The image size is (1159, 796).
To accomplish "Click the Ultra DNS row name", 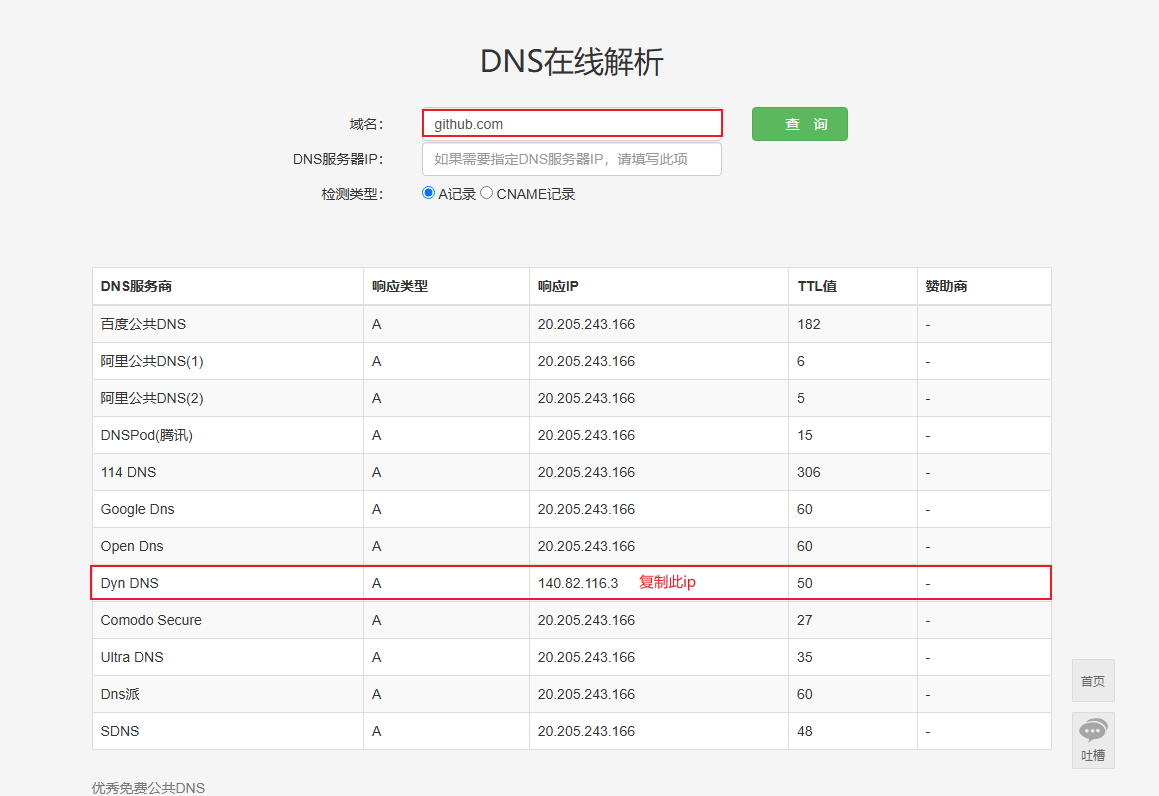I will (132, 657).
